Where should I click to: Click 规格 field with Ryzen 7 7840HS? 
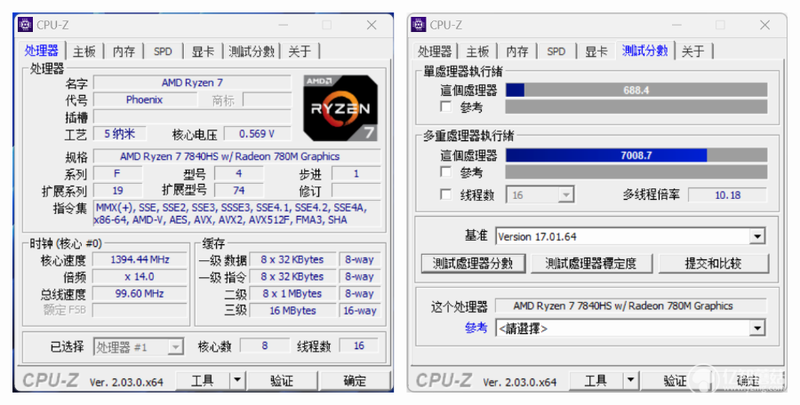237,156
